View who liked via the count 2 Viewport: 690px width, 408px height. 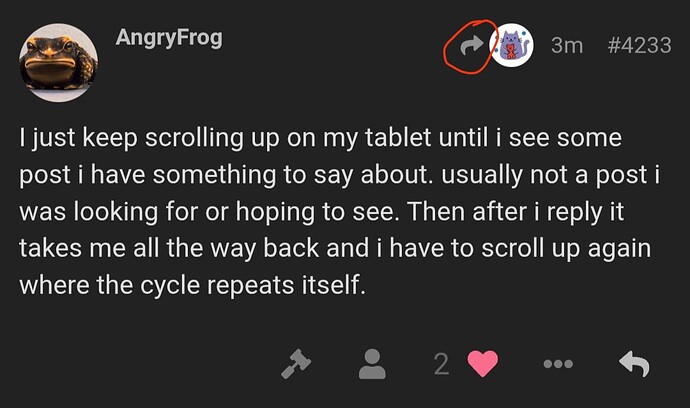(442, 365)
